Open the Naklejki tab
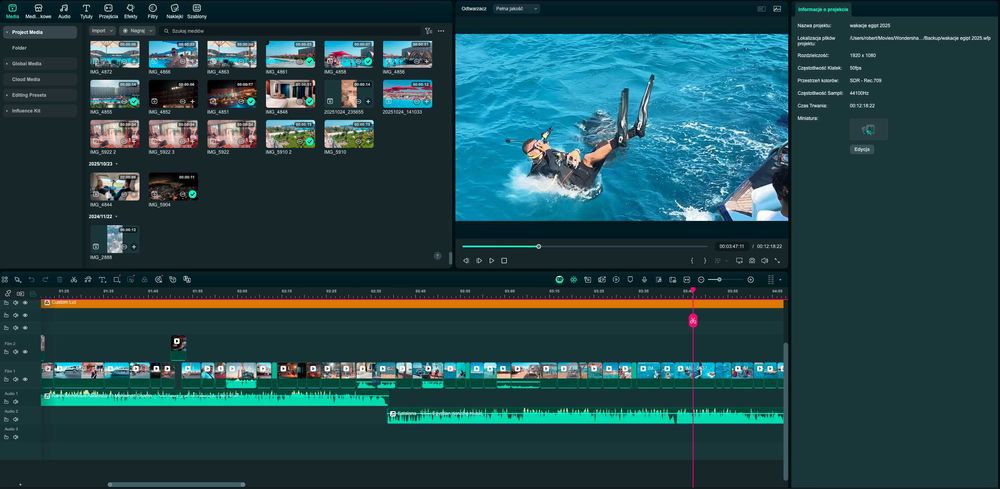 175,11
